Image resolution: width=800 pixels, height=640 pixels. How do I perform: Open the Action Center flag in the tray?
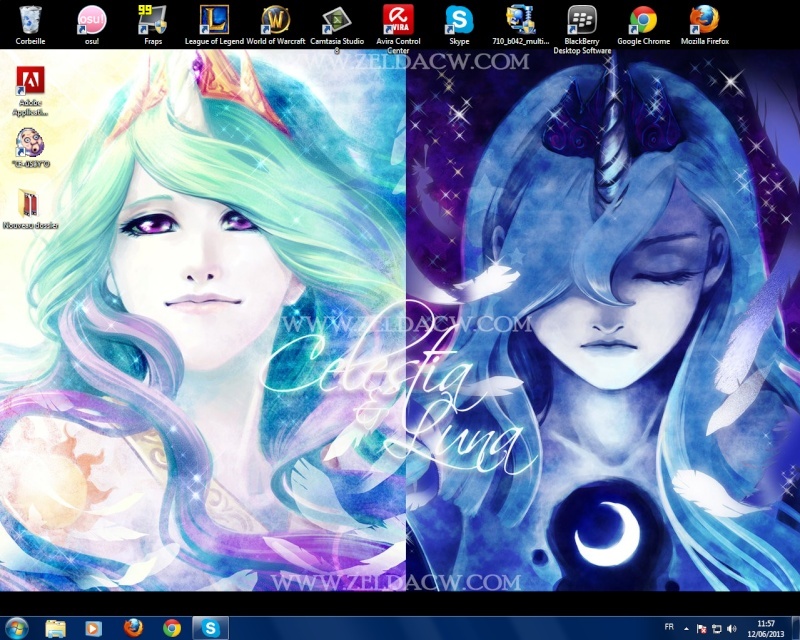pyautogui.click(x=701, y=629)
